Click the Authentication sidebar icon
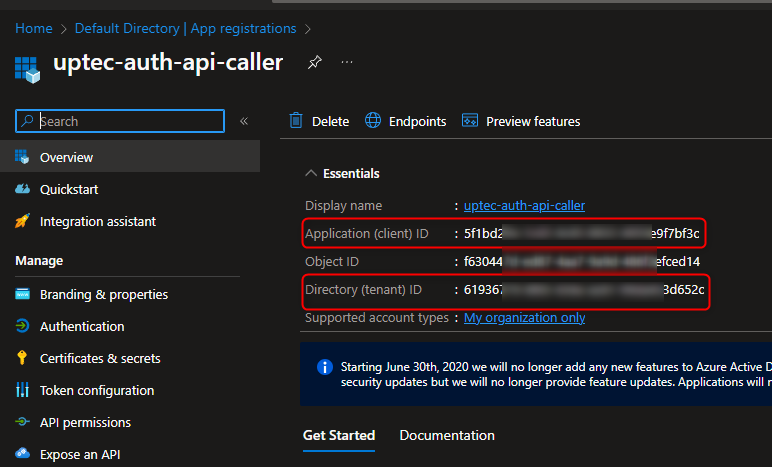772x467 pixels. (x=22, y=326)
